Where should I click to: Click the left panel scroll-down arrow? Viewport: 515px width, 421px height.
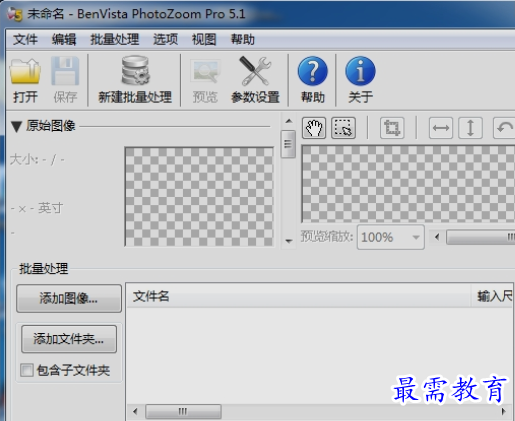point(289,241)
